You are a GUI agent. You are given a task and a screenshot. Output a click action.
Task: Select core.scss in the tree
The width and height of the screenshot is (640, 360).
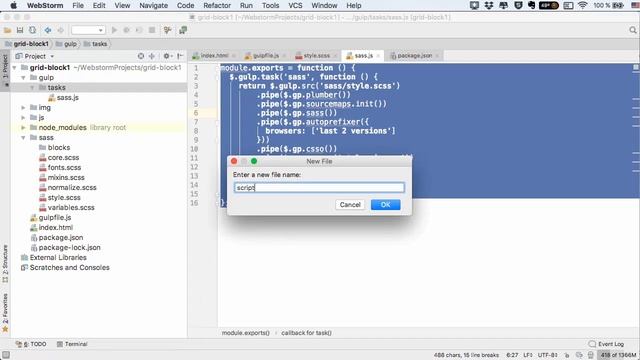coord(59,158)
